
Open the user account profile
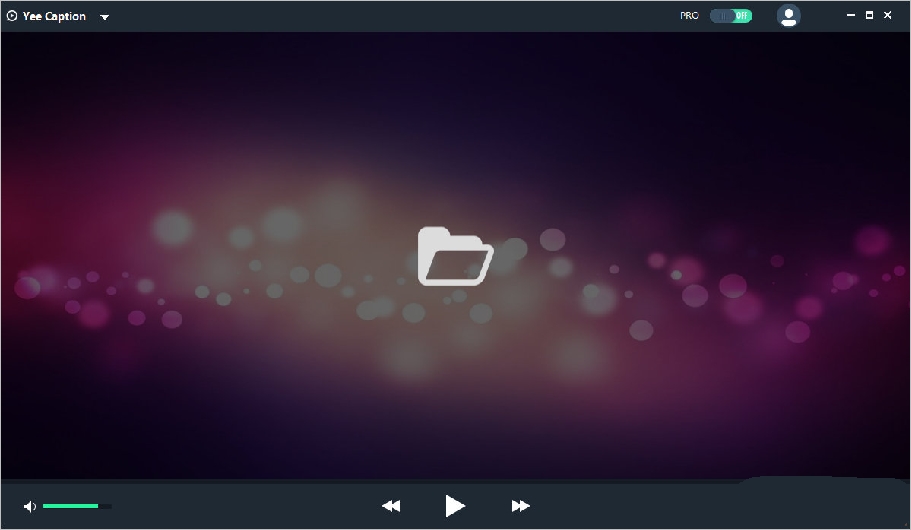[788, 16]
